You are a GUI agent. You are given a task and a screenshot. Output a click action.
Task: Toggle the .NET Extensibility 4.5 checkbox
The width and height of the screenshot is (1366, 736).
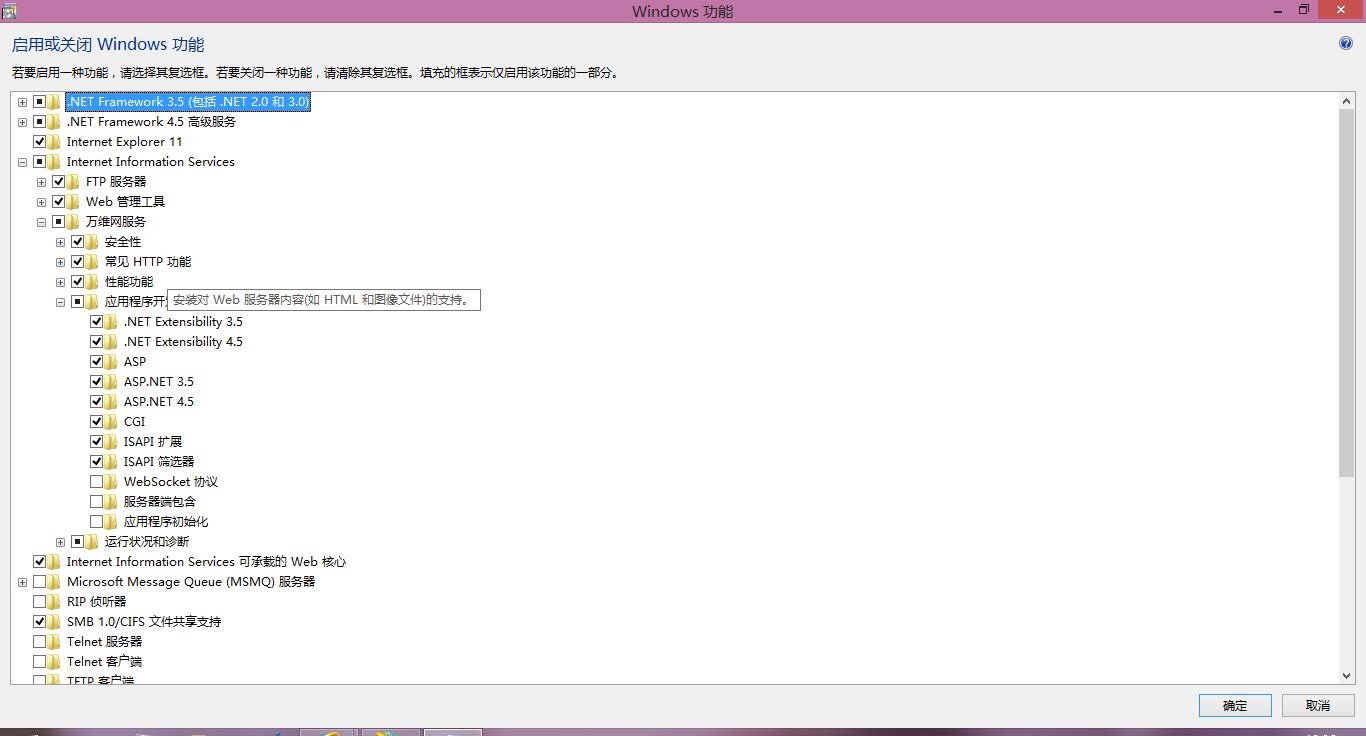click(97, 341)
